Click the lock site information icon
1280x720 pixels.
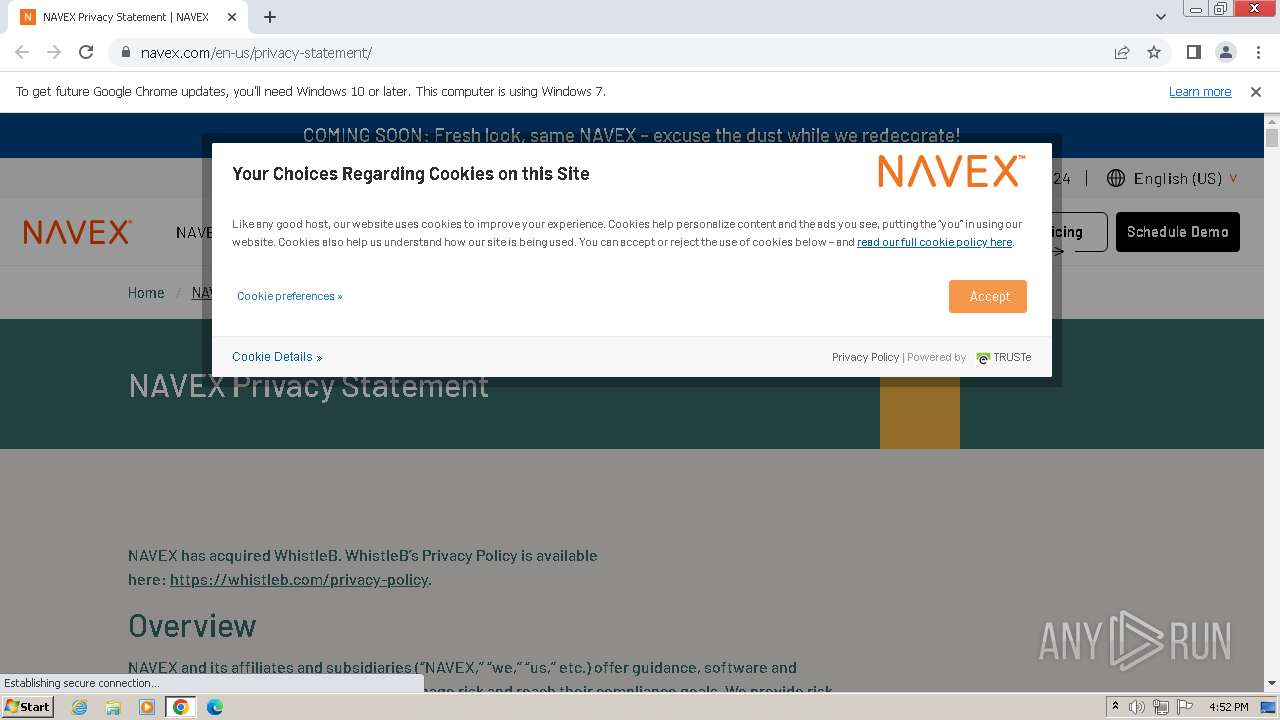(x=125, y=53)
